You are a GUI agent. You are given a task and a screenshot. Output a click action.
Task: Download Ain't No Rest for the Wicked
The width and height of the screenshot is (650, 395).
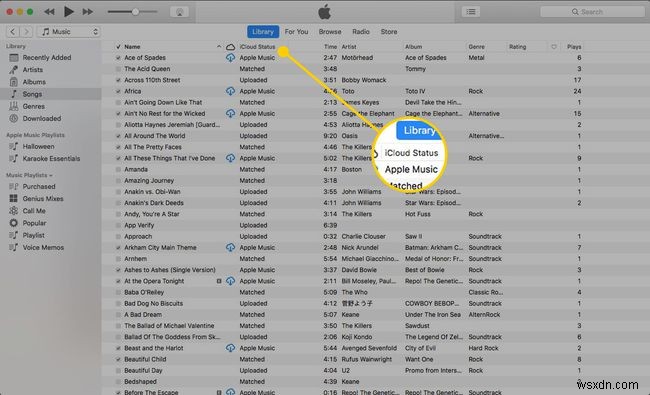[230, 114]
